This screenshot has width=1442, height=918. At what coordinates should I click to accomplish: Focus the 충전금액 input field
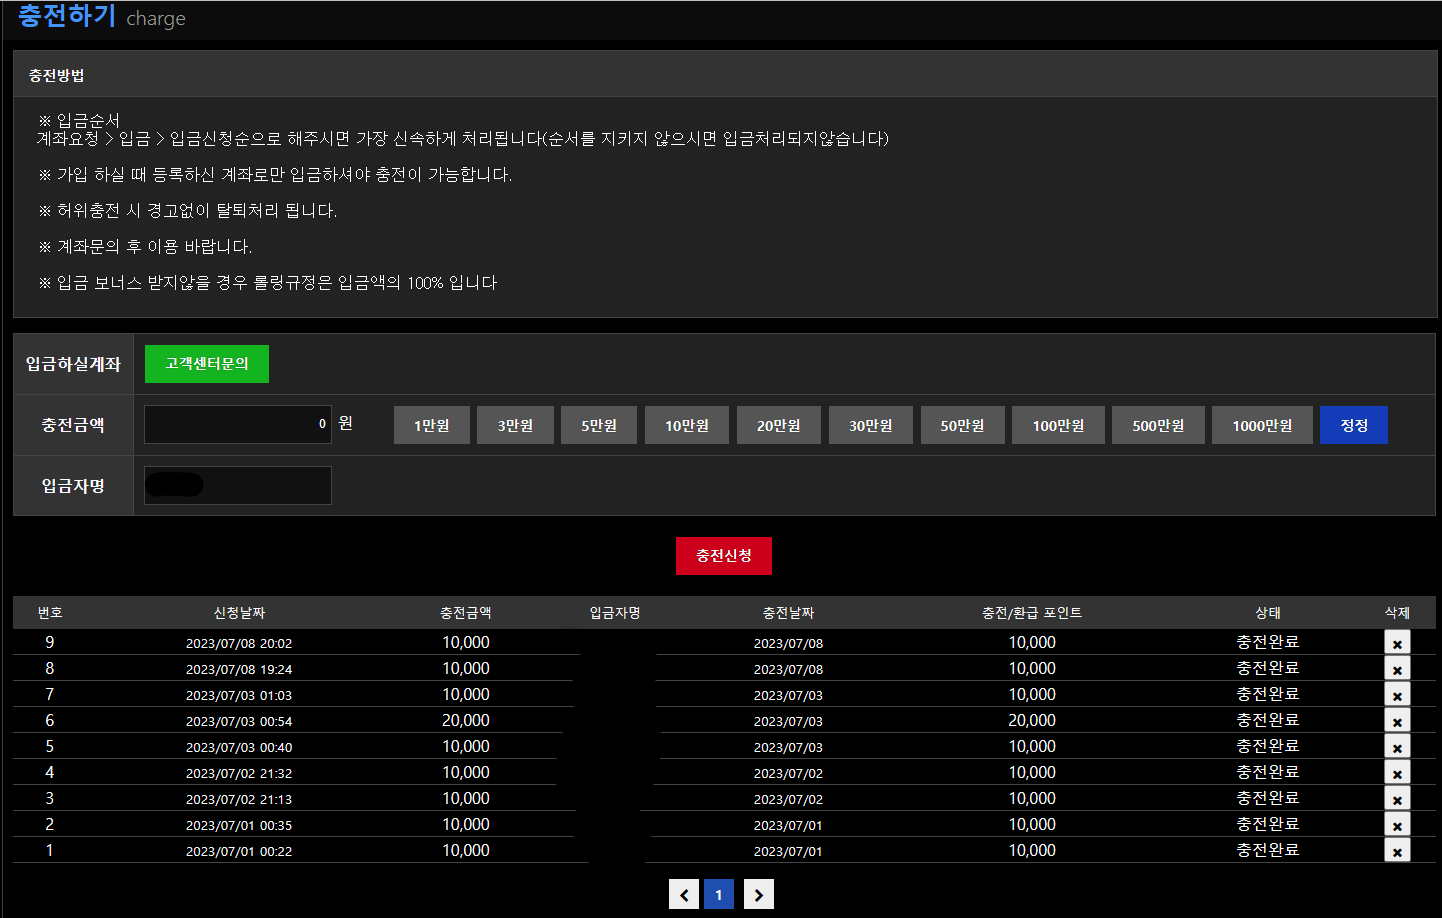click(238, 425)
